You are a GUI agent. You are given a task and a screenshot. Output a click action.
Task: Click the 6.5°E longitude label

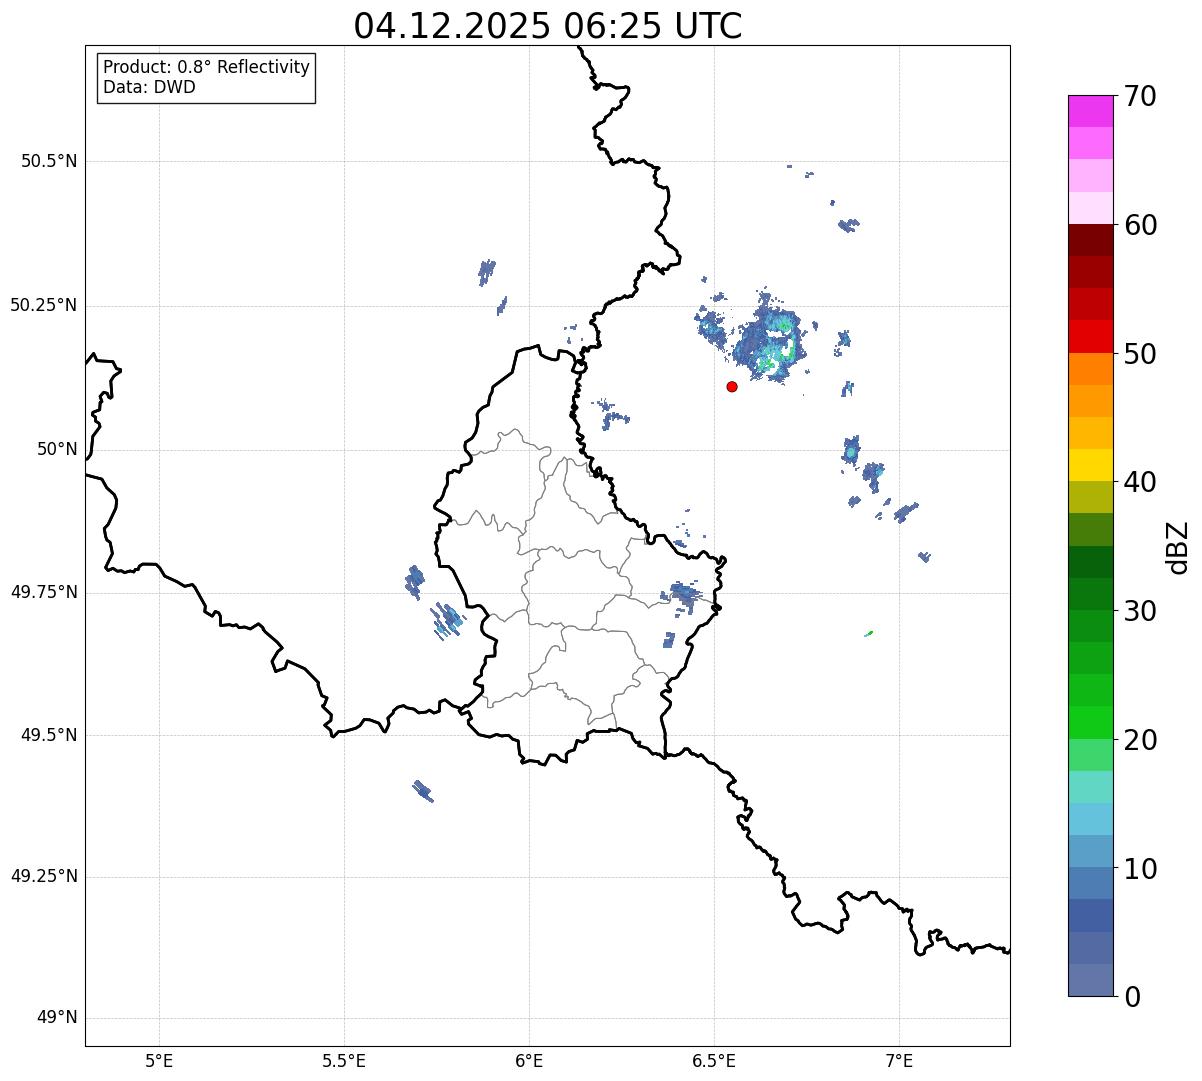click(x=714, y=1061)
